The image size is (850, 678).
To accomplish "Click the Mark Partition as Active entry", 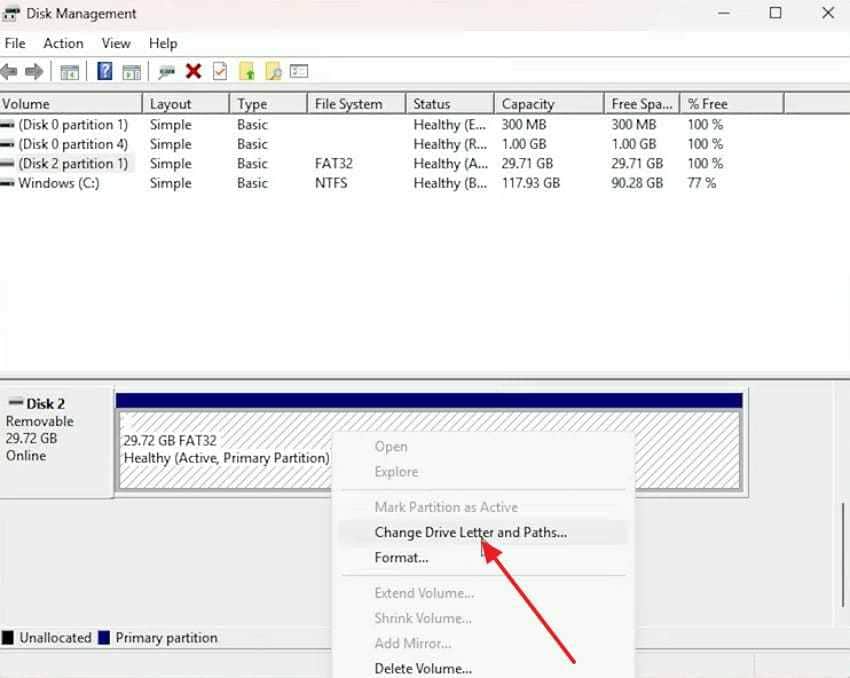I will pyautogui.click(x=482, y=507).
